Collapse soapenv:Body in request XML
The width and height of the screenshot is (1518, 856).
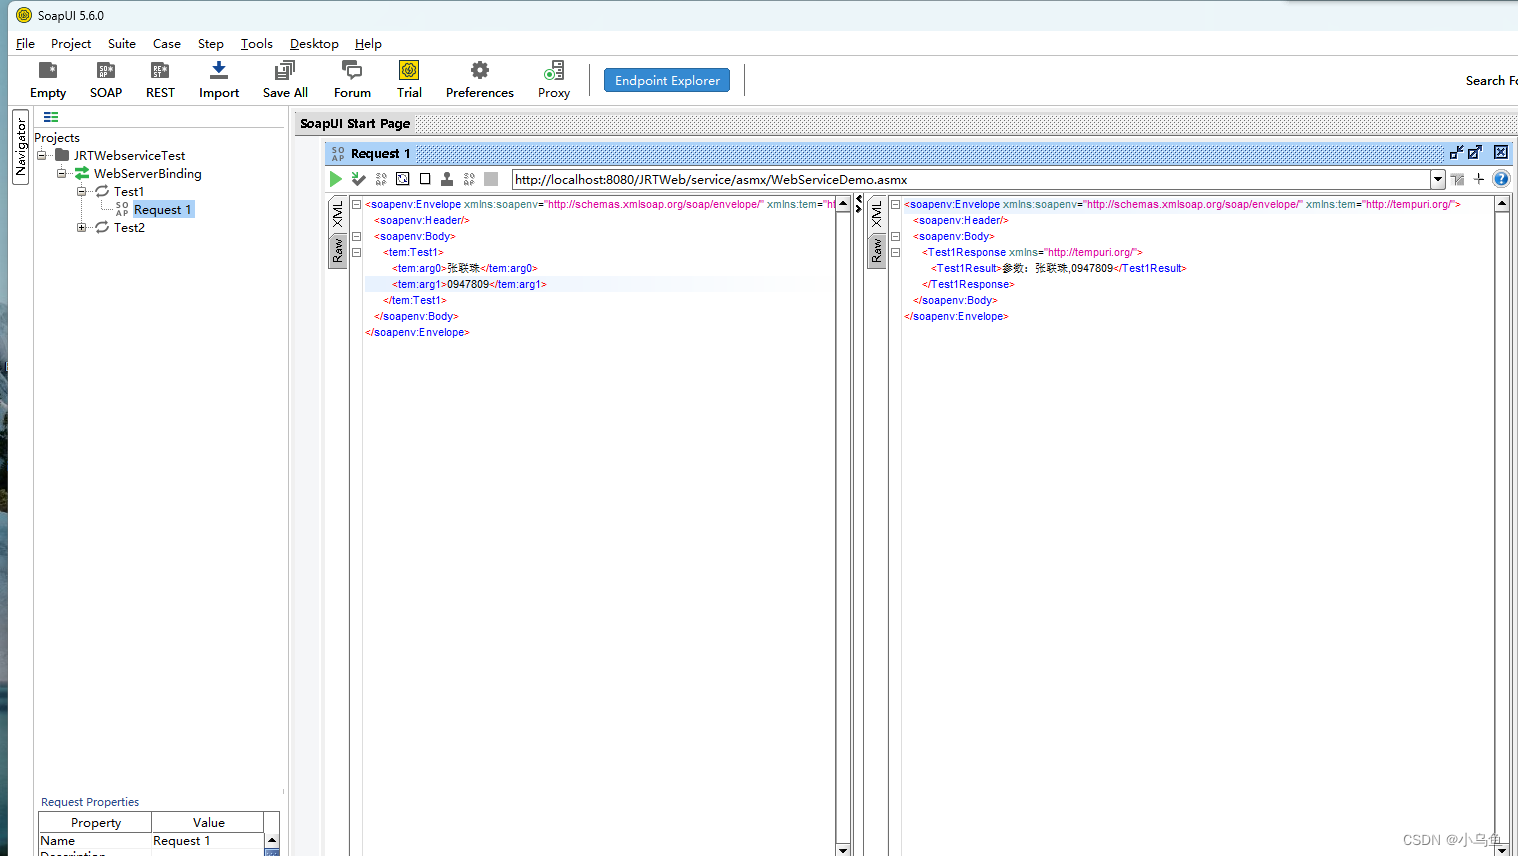tap(356, 236)
